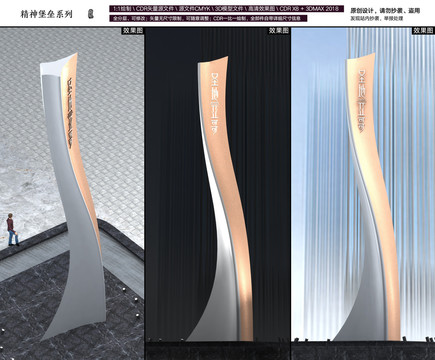
Task: Click the dark lettering on left sculpture
Action: 71,112
